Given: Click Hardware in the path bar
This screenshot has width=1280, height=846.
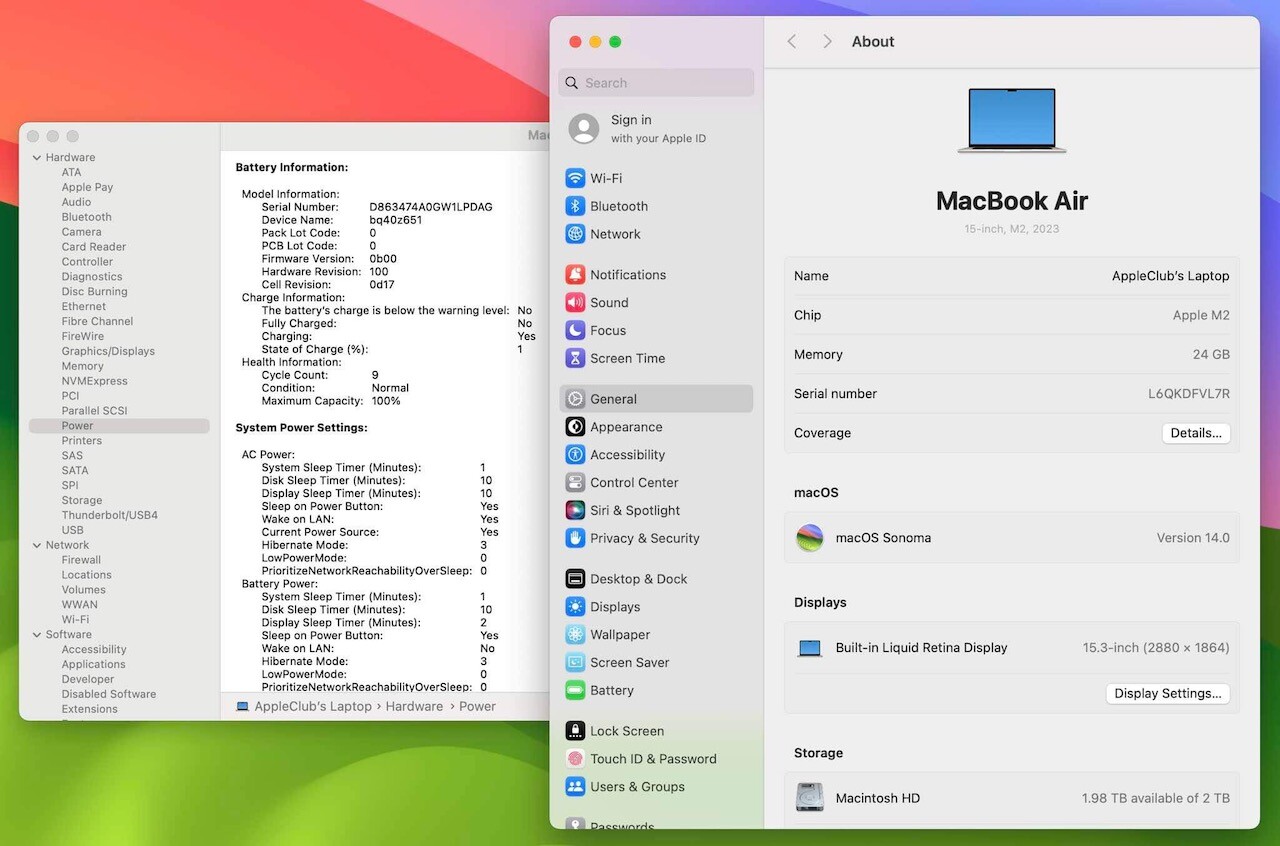Looking at the screenshot, I should tap(414, 706).
